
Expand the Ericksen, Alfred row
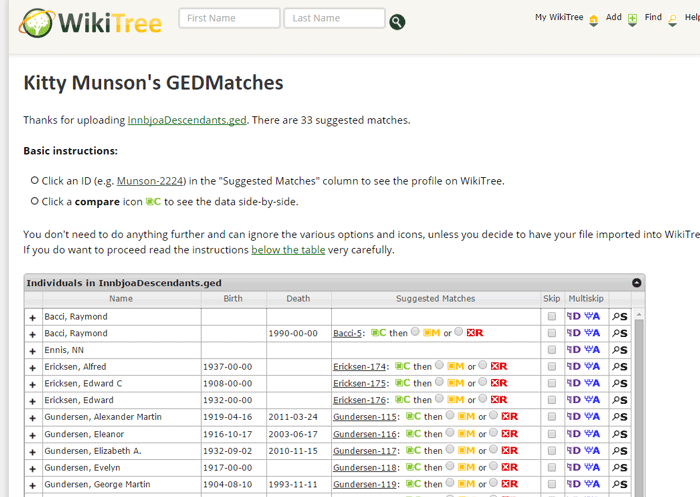point(32,368)
